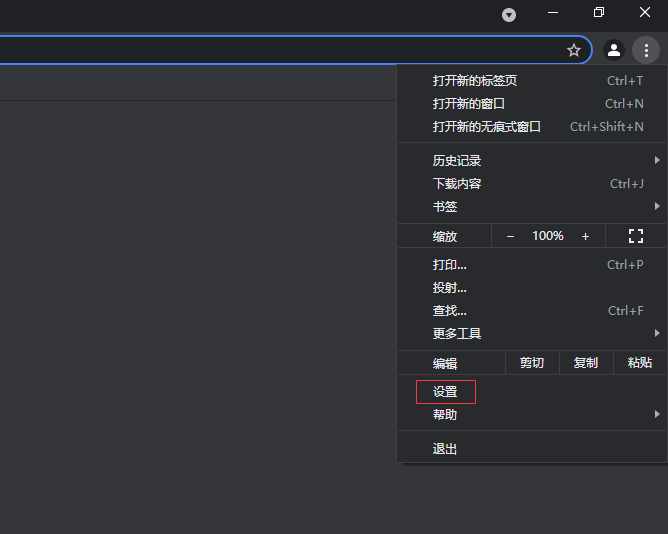Choose 下载内容 from the menu

click(x=457, y=184)
